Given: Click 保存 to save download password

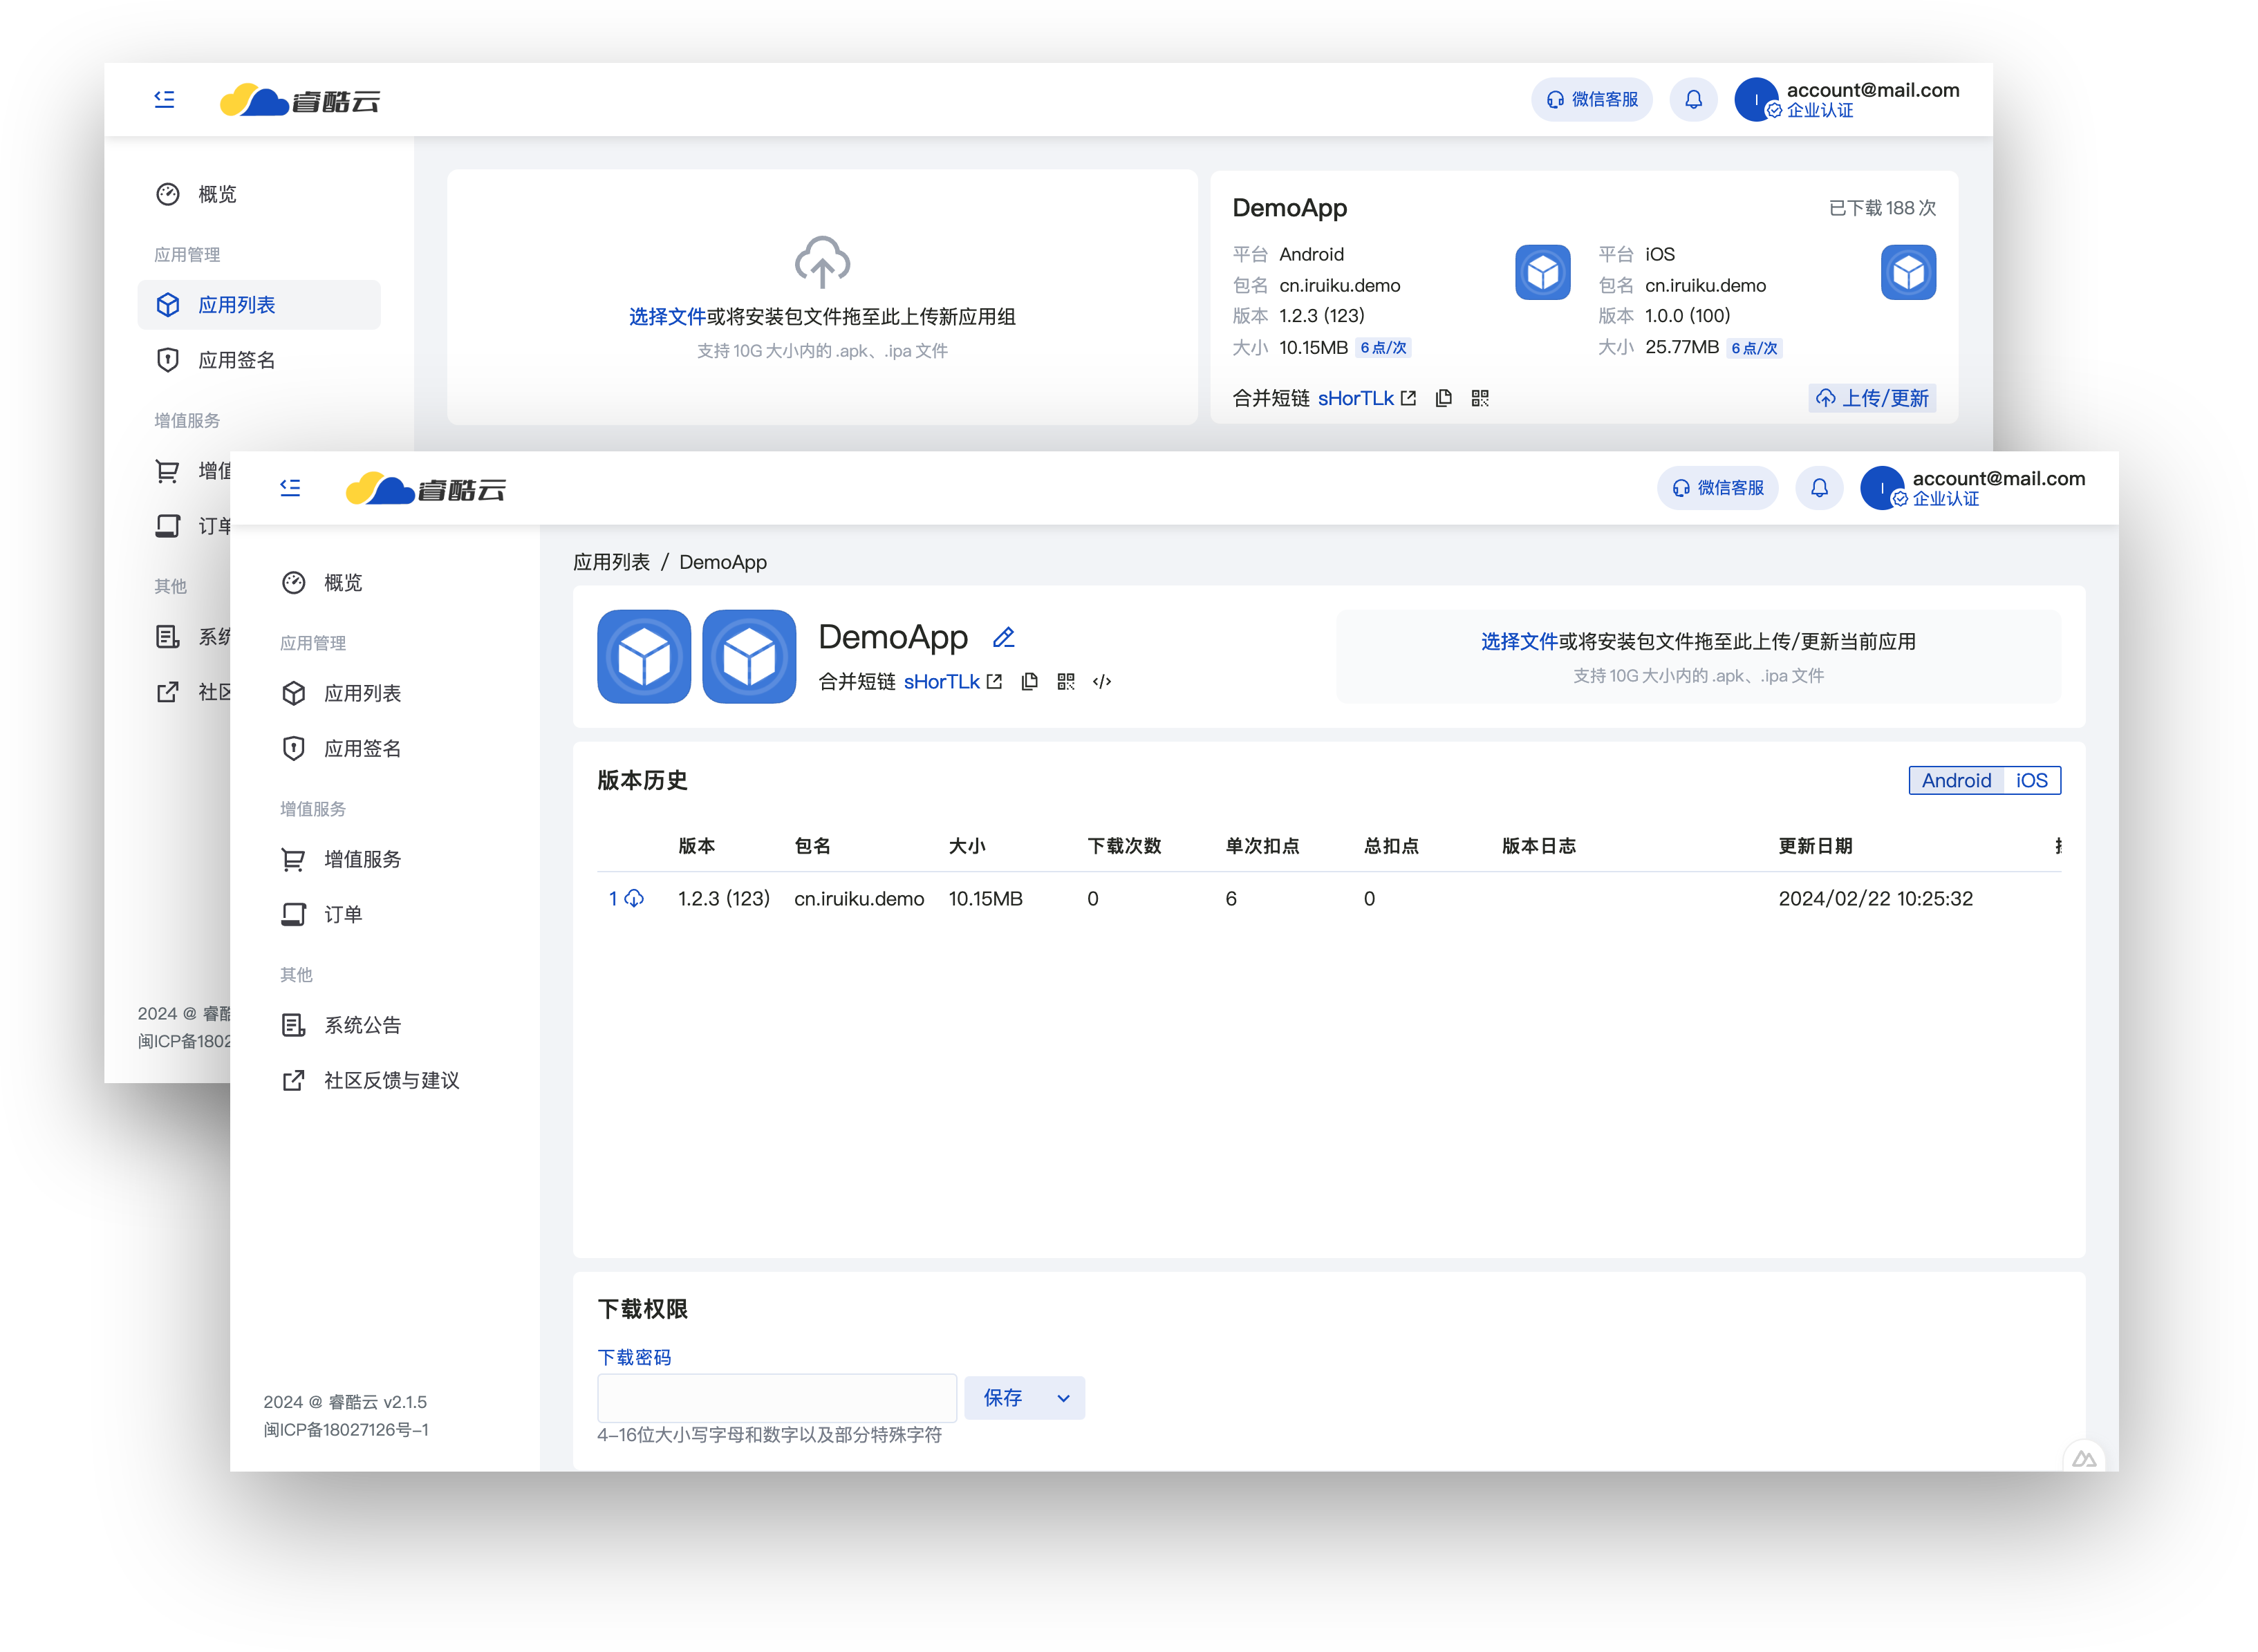Looking at the screenshot, I should pos(1002,1398).
